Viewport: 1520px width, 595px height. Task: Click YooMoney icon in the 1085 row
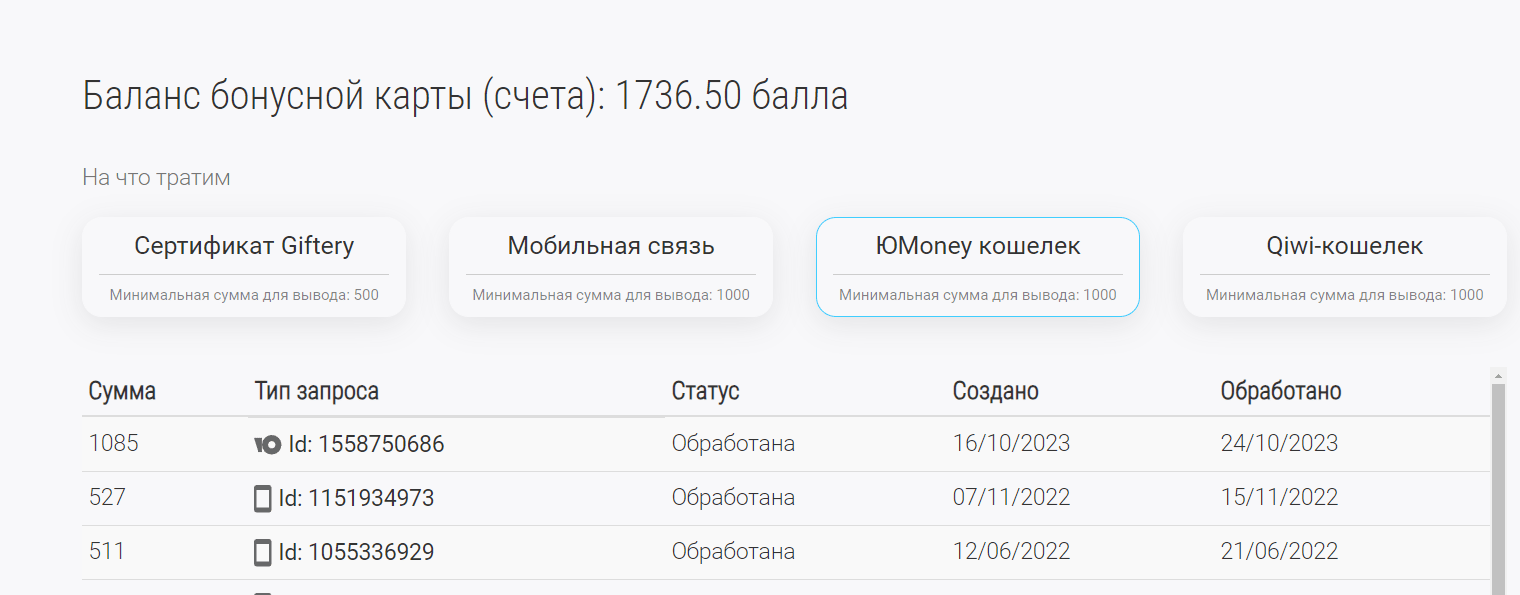point(268,445)
